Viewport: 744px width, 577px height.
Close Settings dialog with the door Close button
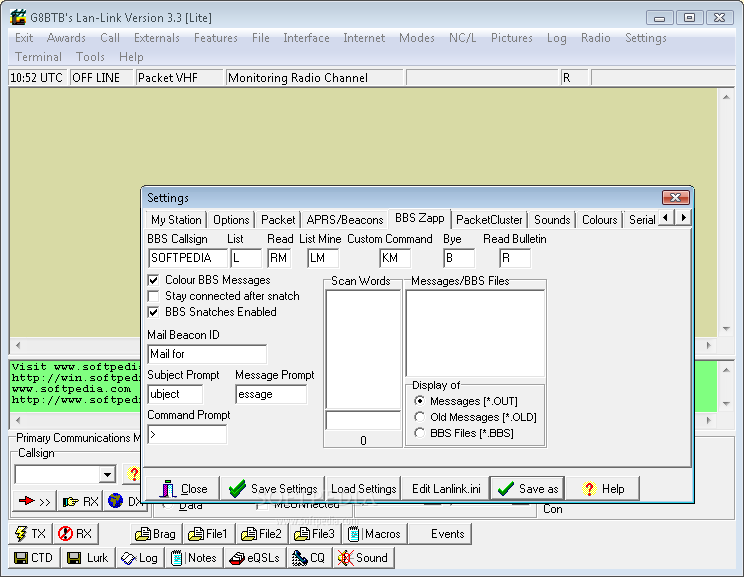(183, 488)
